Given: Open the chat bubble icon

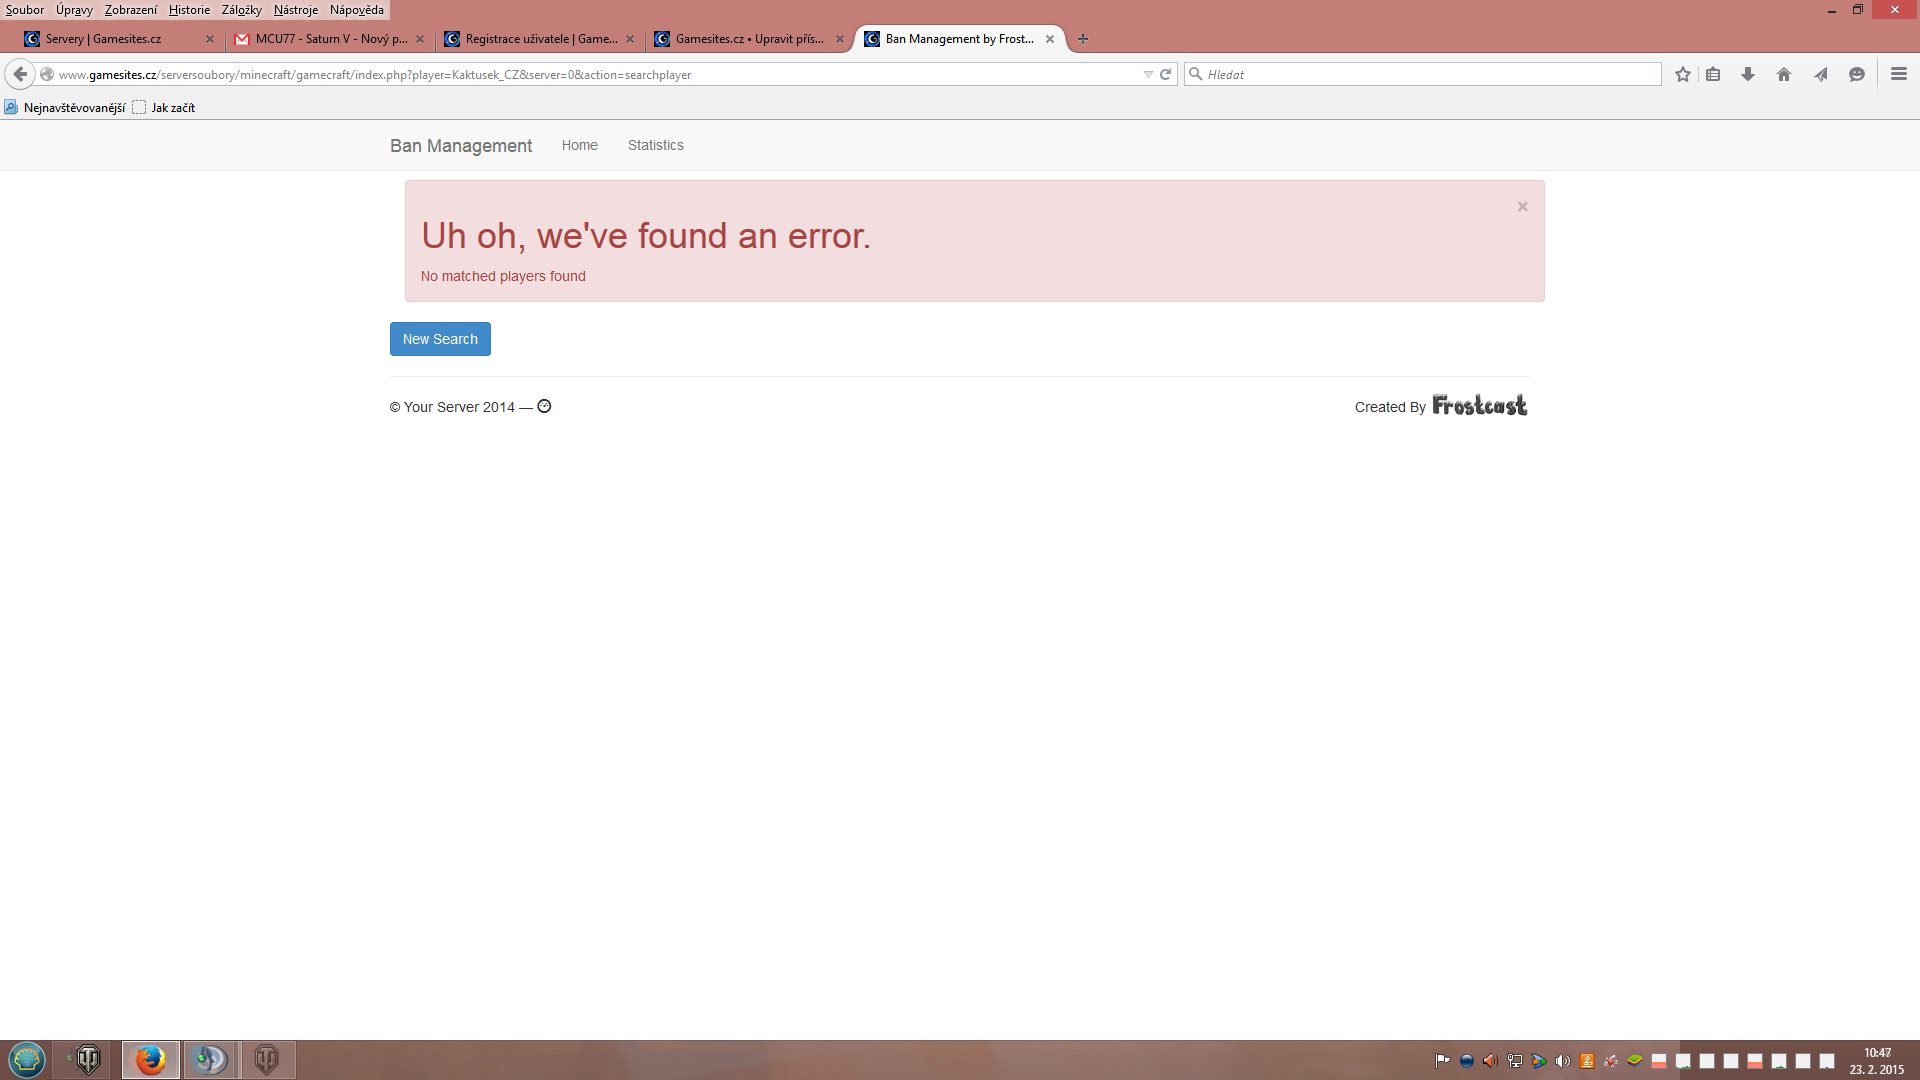Looking at the screenshot, I should click(x=1857, y=74).
